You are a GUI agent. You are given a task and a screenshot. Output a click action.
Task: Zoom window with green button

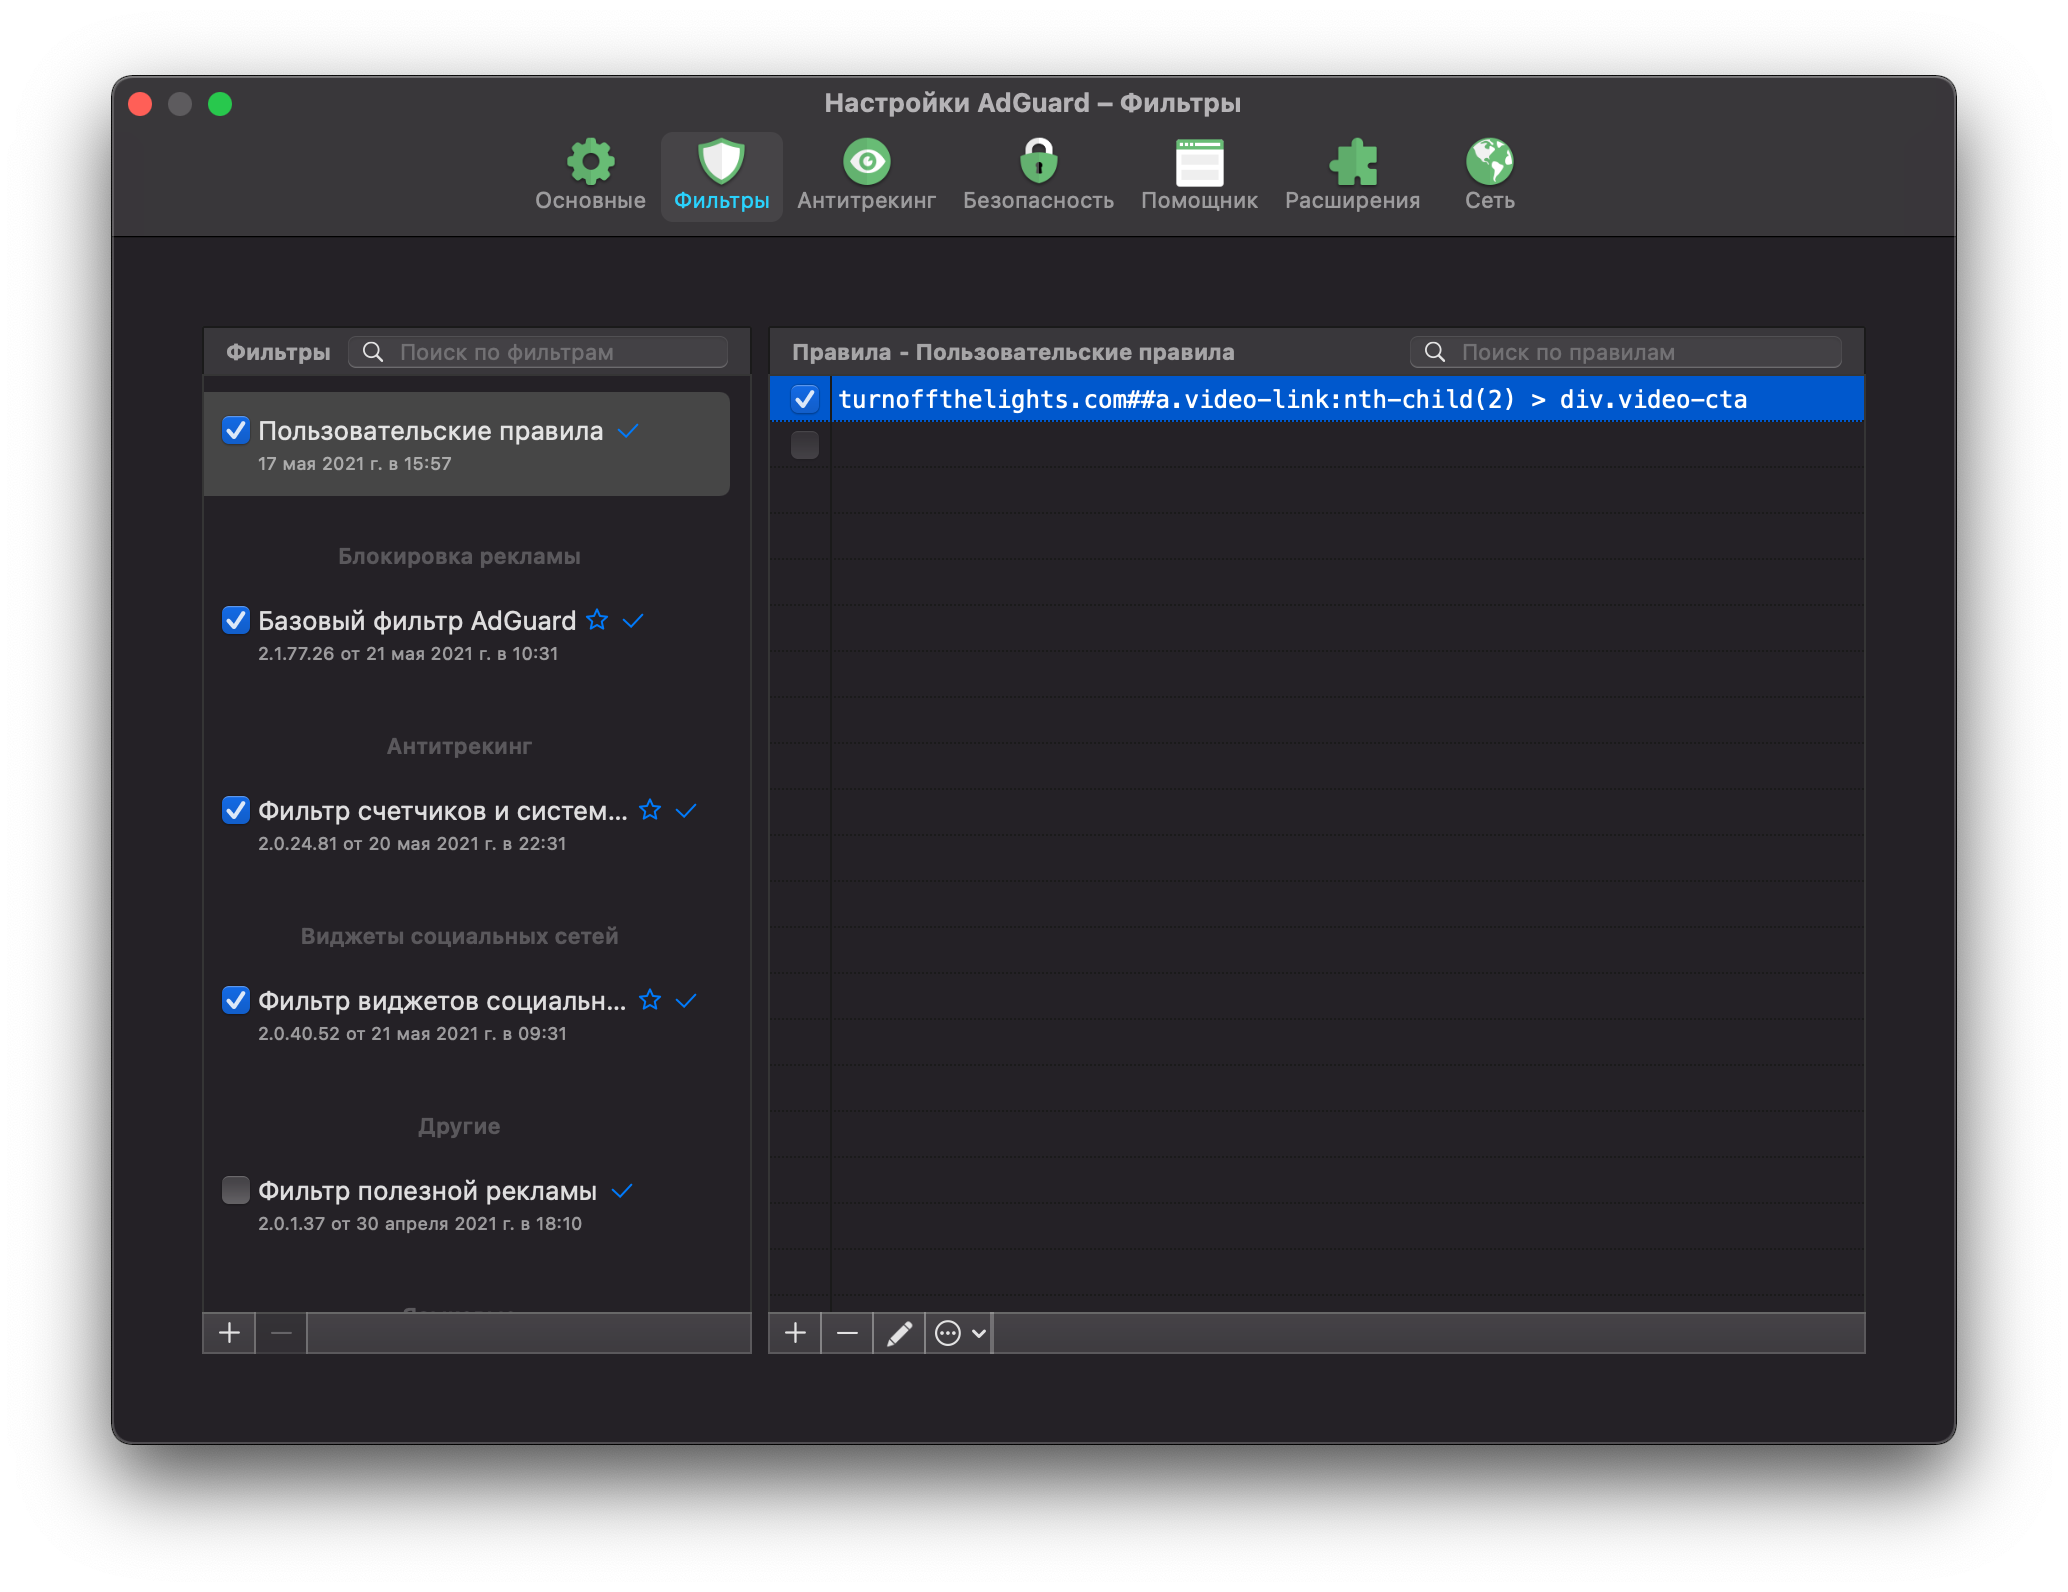220,104
